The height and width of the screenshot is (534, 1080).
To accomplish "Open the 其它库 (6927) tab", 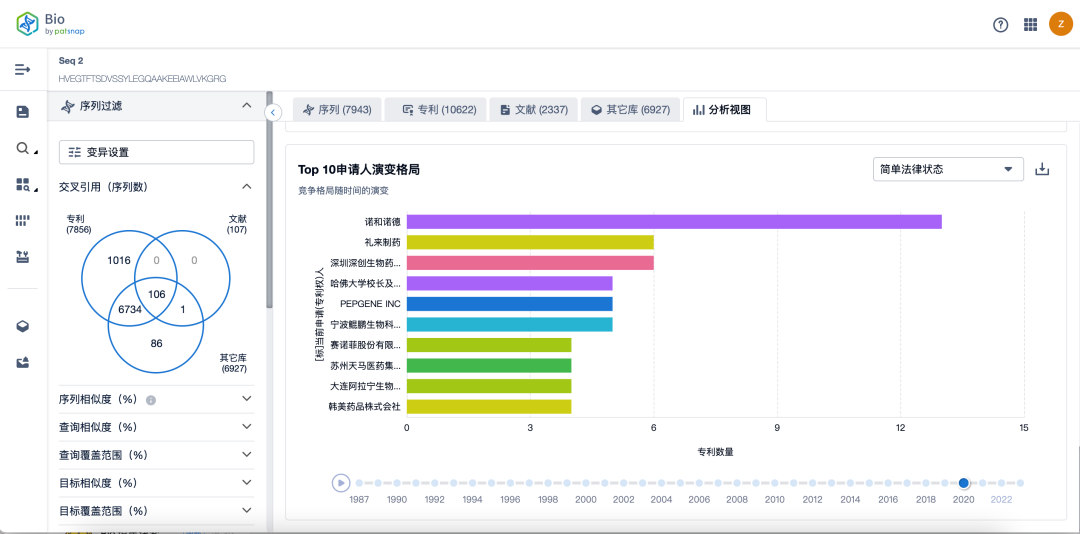I will (630, 109).
